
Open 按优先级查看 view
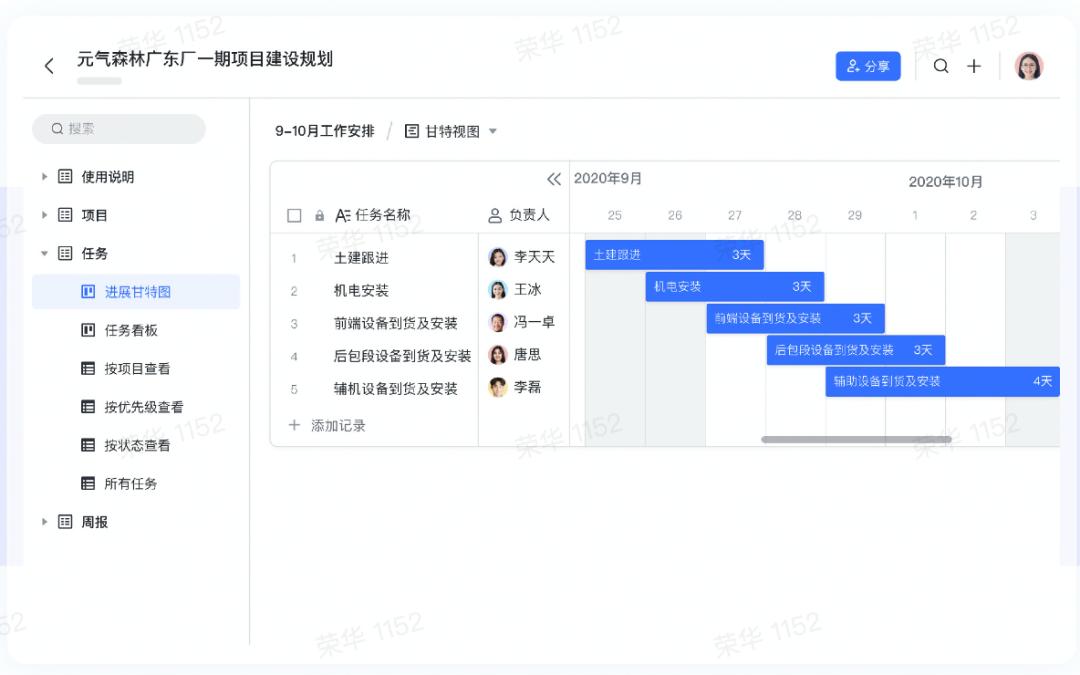tap(143, 407)
